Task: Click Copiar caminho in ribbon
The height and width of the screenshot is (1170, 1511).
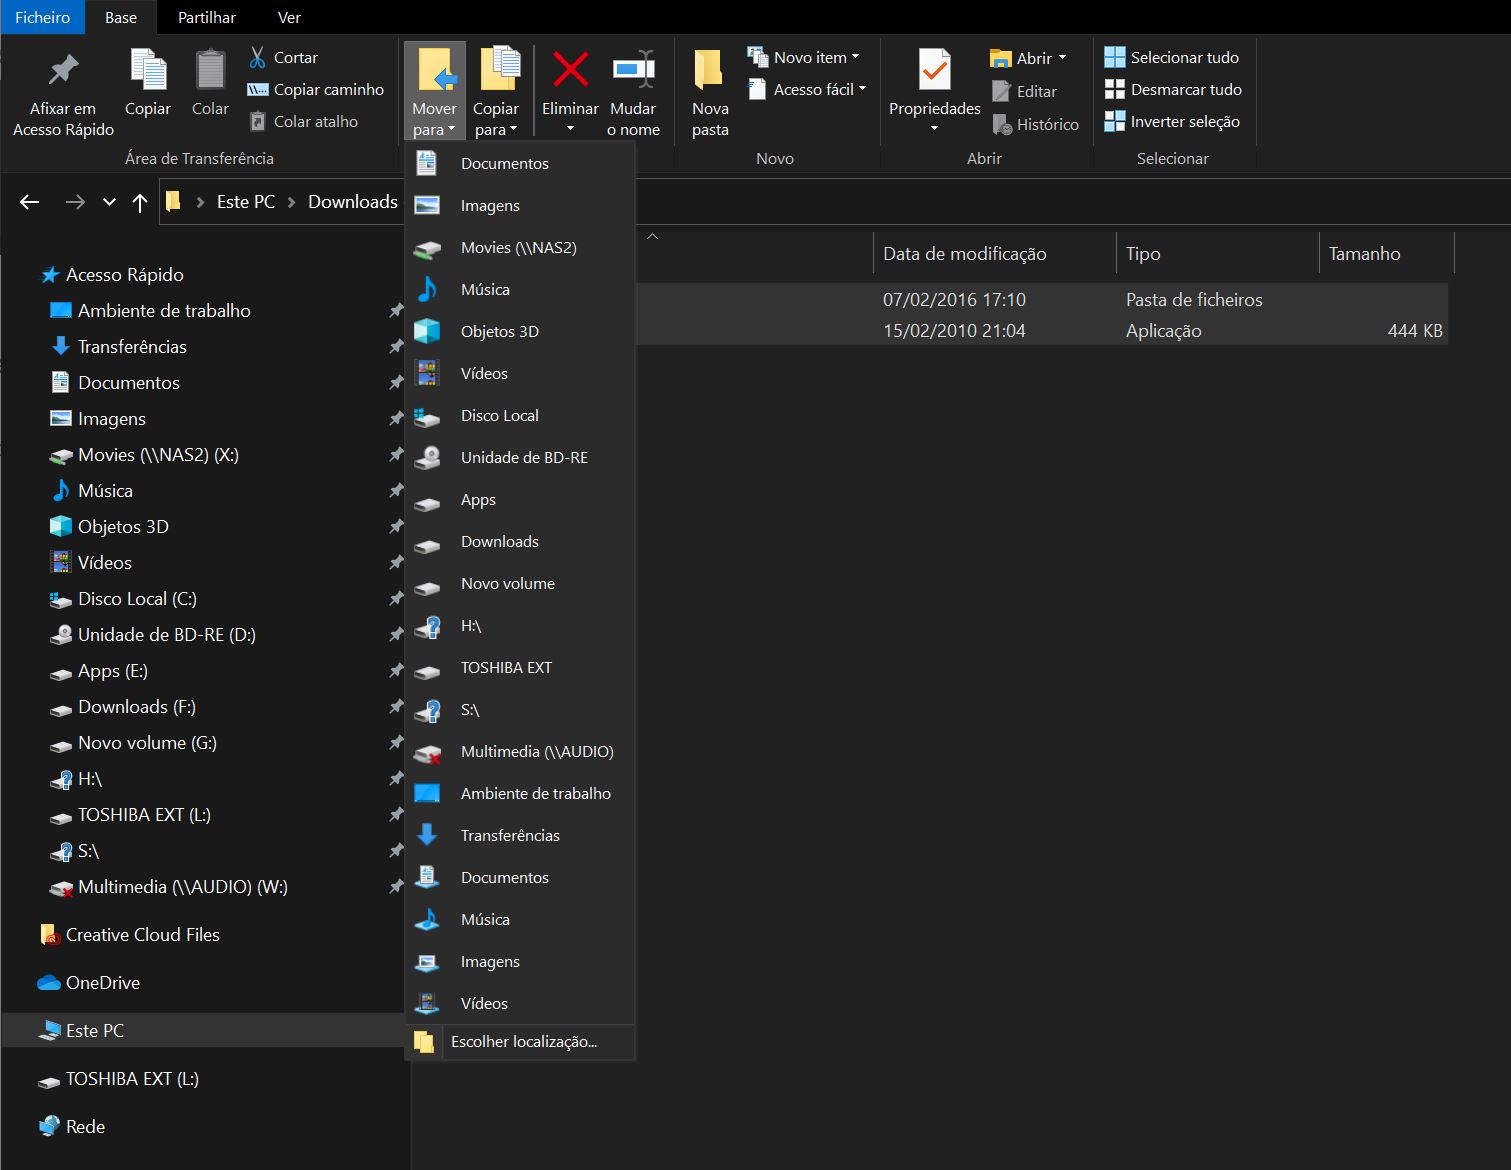Action: click(315, 89)
